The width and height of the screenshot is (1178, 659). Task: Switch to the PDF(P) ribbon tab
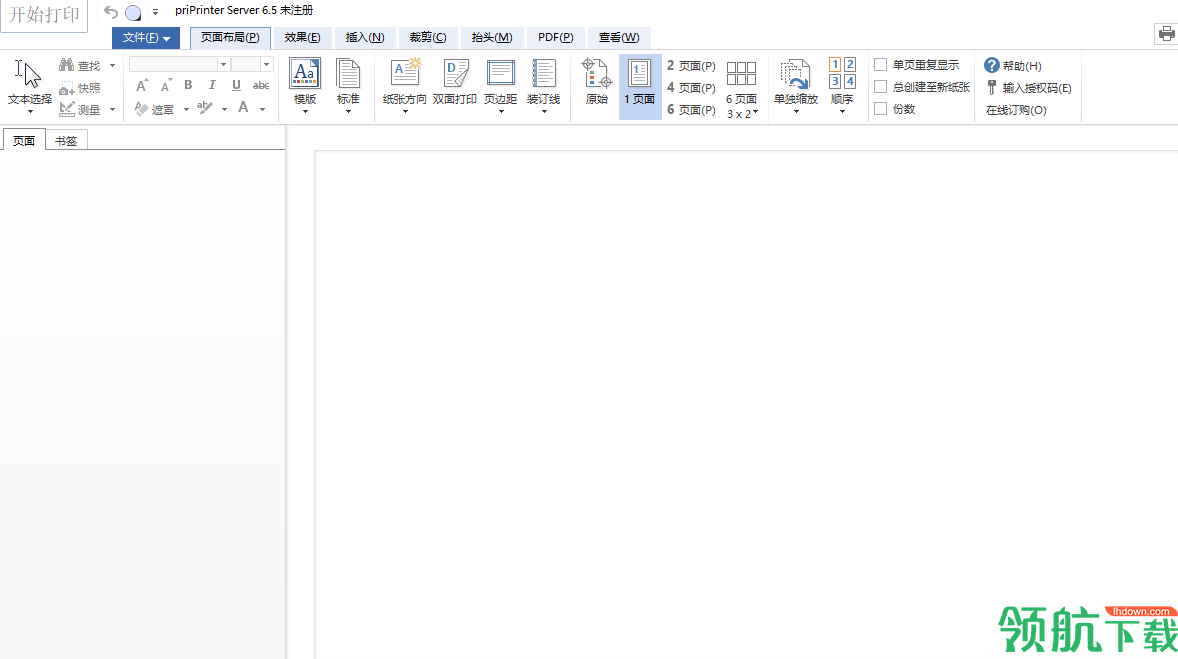click(555, 38)
